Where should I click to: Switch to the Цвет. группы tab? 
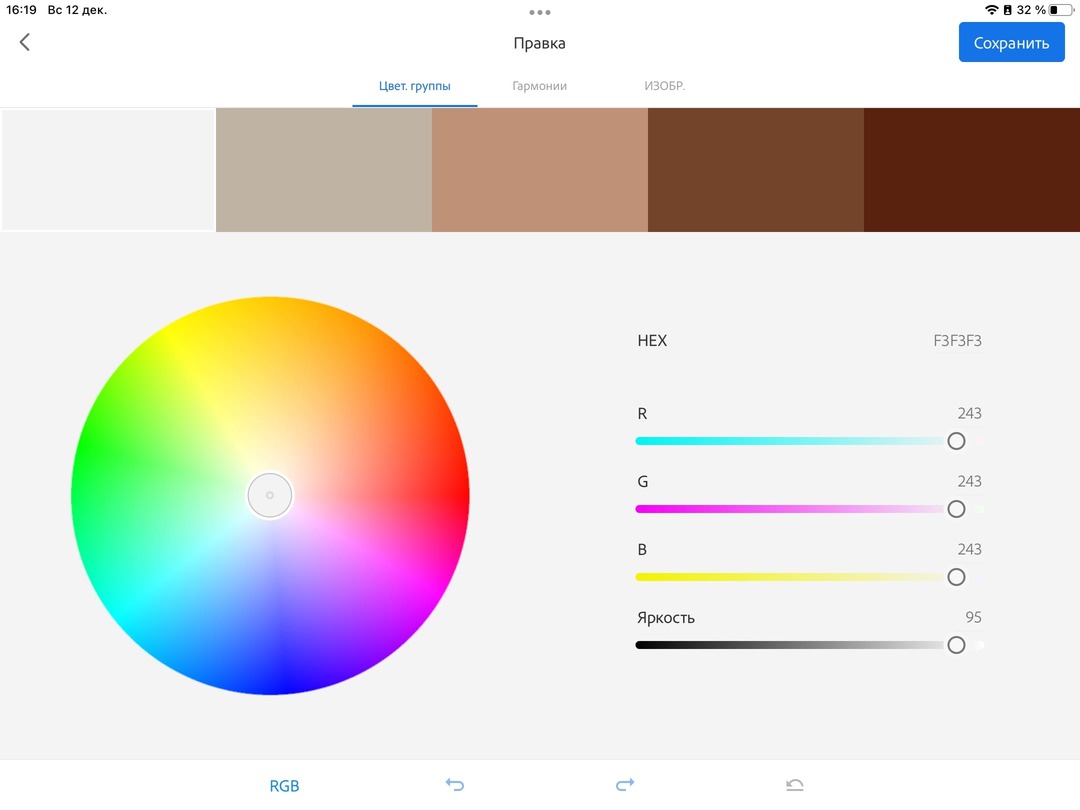pos(414,86)
